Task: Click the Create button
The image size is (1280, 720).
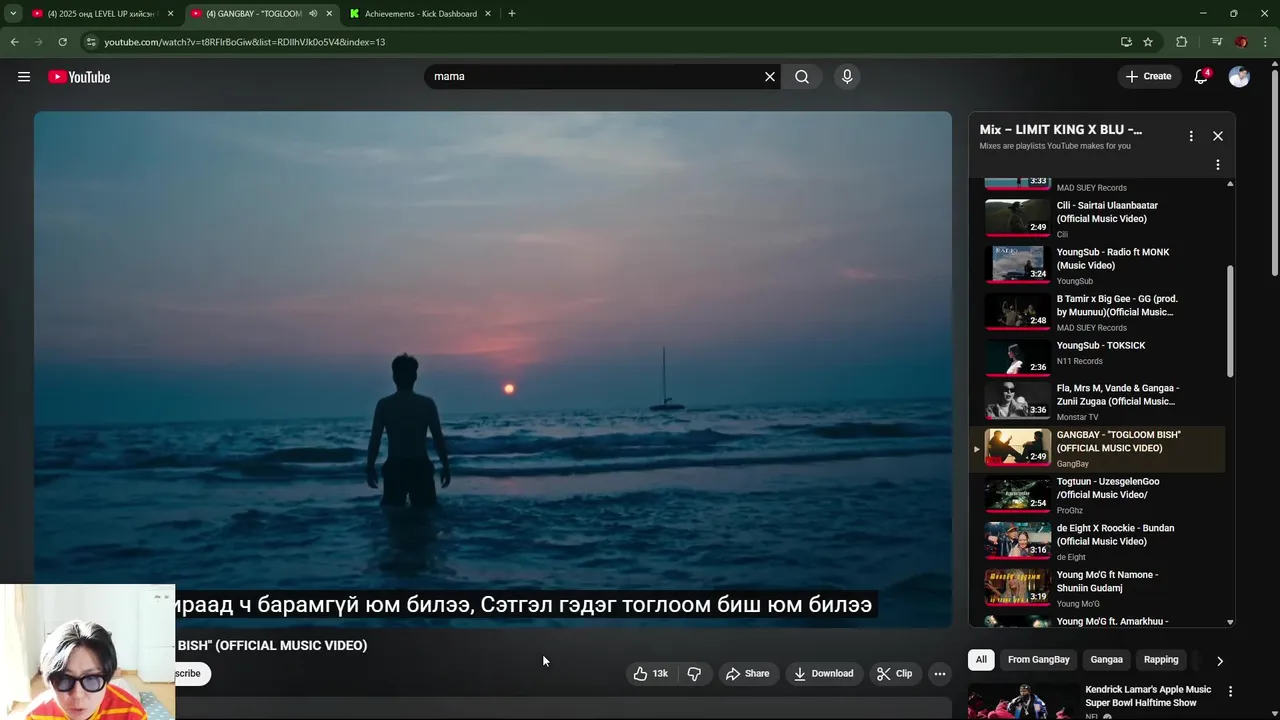Action: coord(1148,76)
